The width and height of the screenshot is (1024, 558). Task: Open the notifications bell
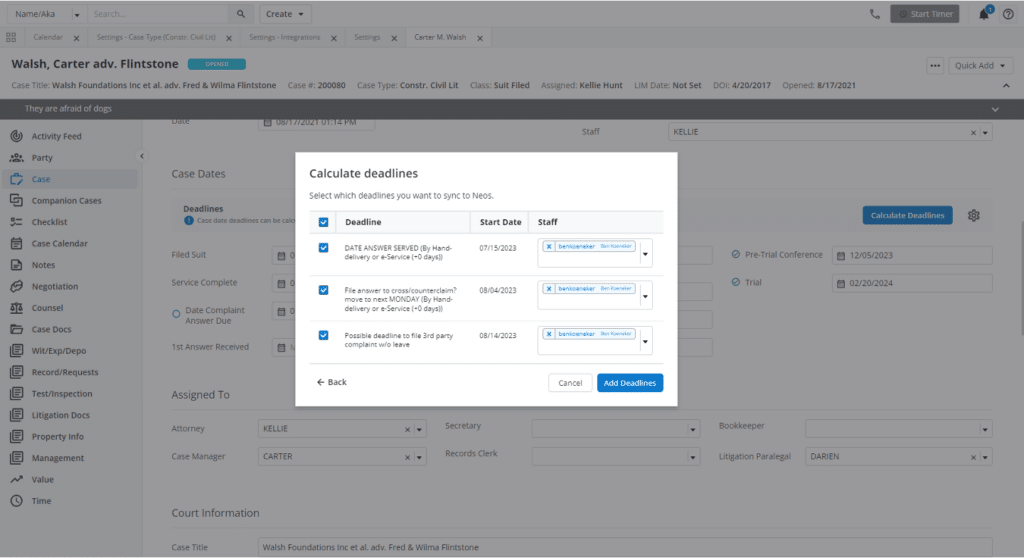[x=984, y=14]
